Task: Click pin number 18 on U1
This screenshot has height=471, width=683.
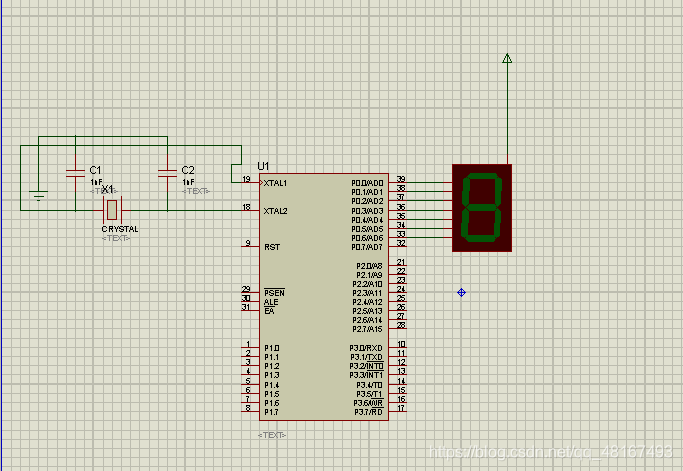Action: pos(247,207)
